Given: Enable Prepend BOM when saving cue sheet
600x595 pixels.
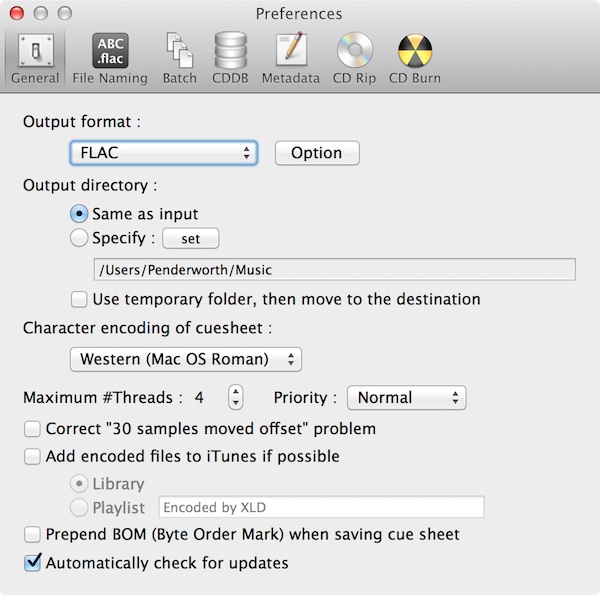Looking at the screenshot, I should 32,535.
